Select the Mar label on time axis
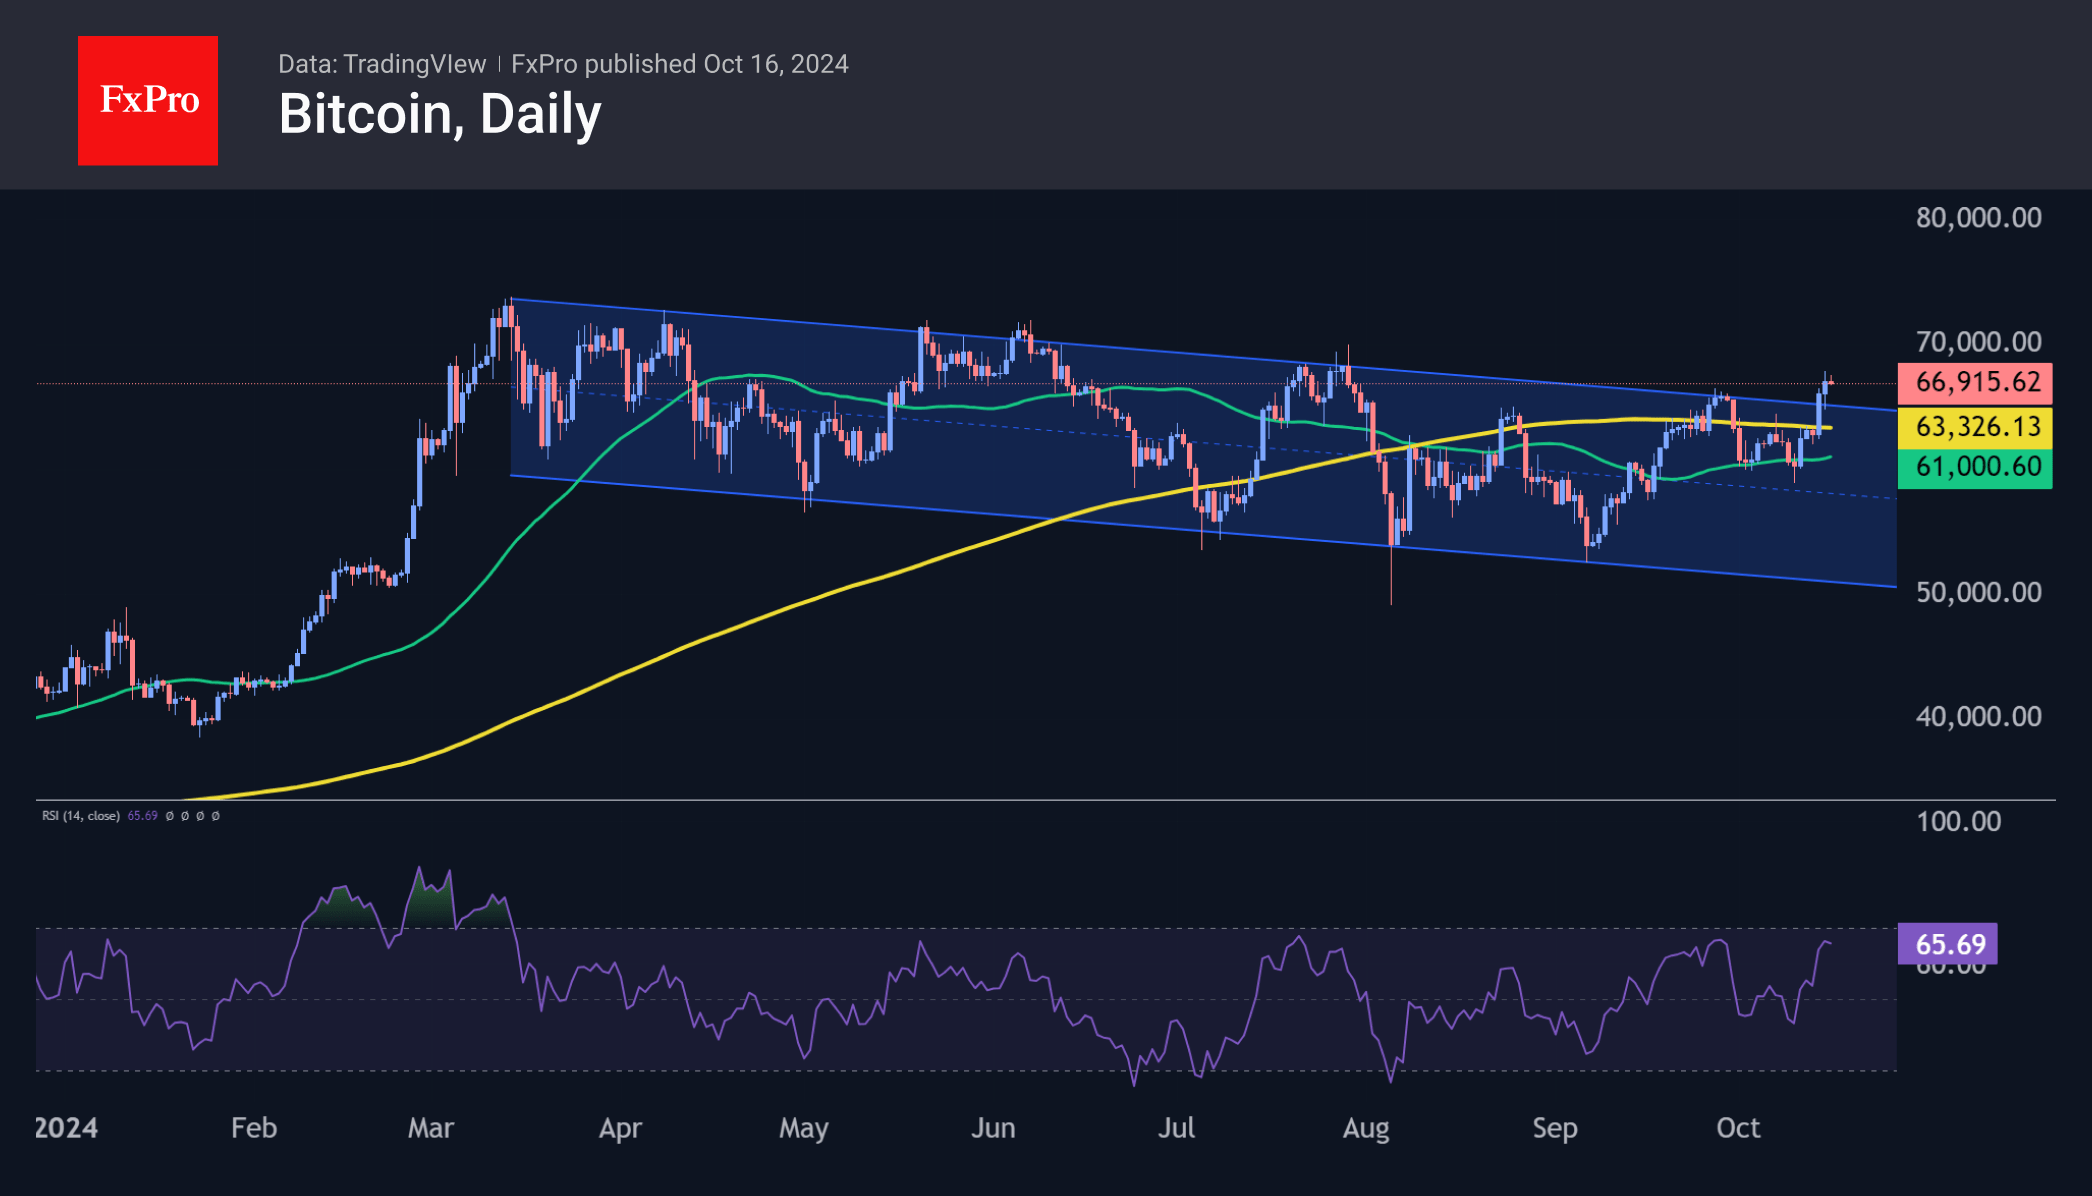Screen dimensions: 2092x1196 point(430,1128)
